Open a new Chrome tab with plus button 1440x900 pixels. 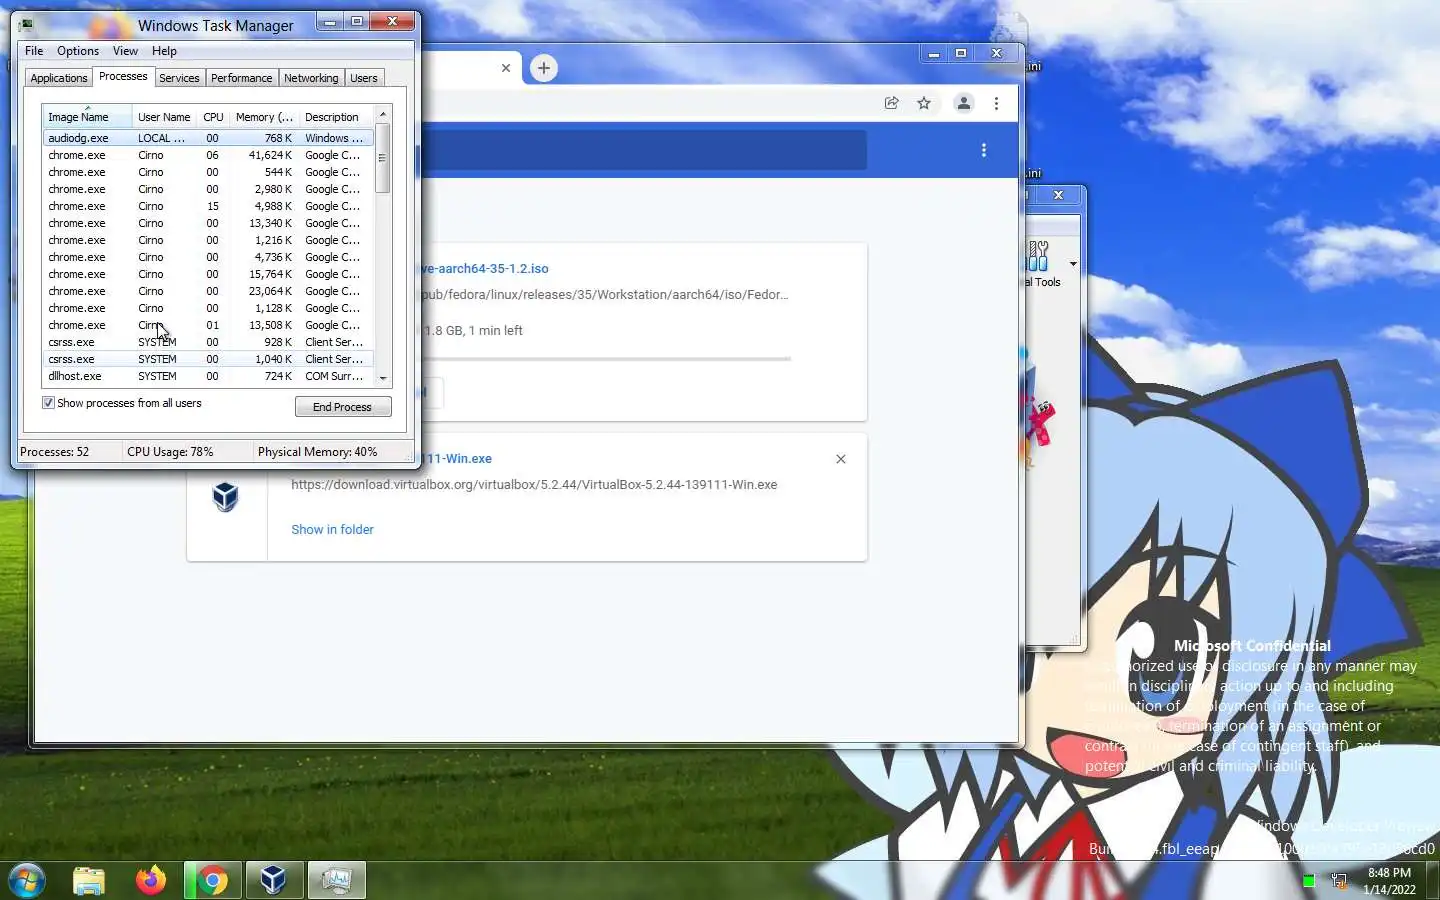[x=543, y=68]
